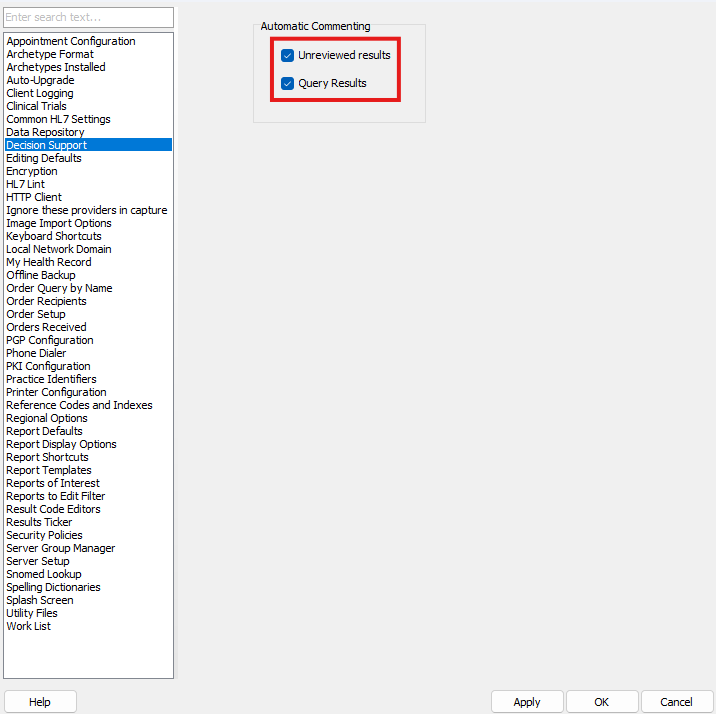The width and height of the screenshot is (716, 714).
Task: Select Common HL7 Settings
Action: point(58,119)
